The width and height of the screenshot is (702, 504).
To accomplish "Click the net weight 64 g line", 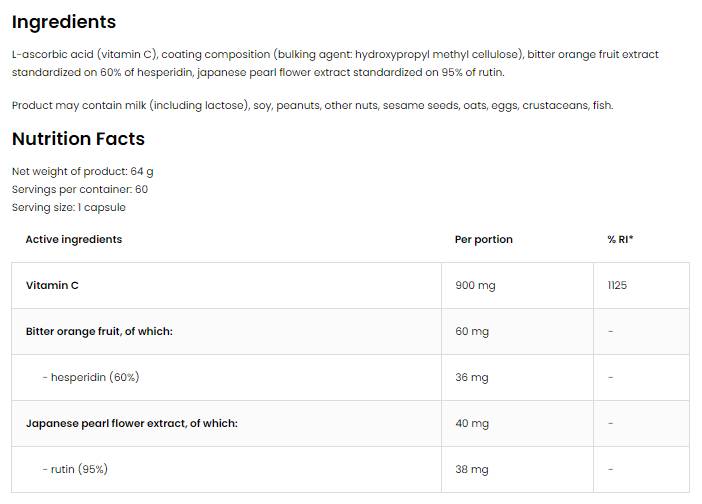I will tap(82, 171).
